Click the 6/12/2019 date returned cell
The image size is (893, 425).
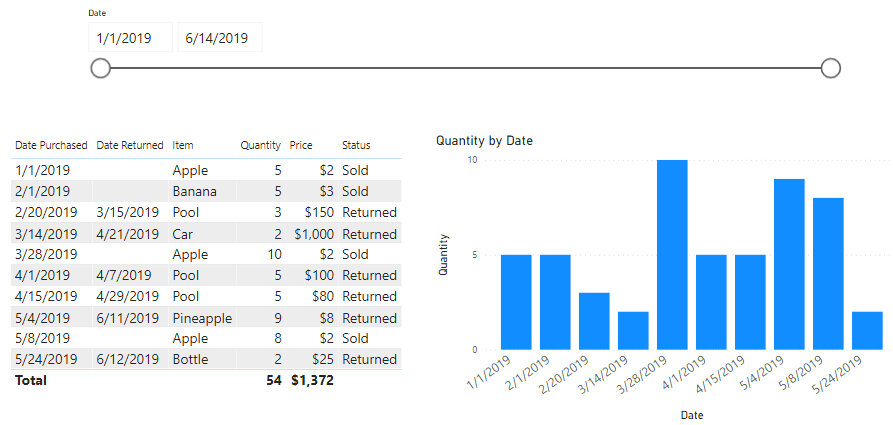pyautogui.click(x=128, y=359)
